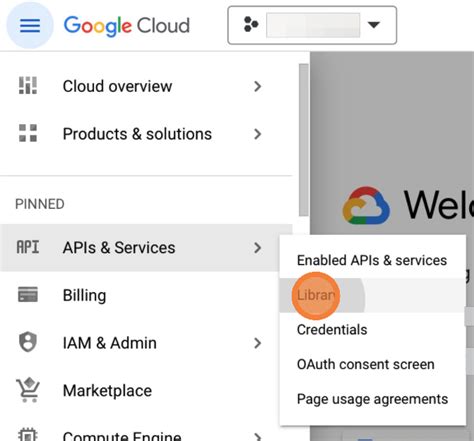Expand the IAM & Admin submenu chevron

tap(257, 343)
